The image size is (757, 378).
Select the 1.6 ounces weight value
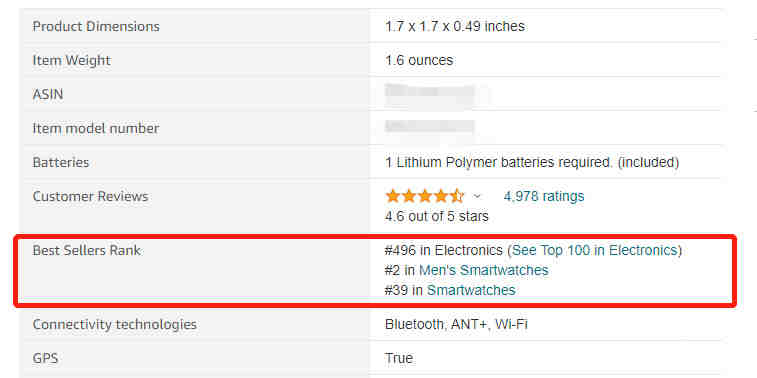(419, 60)
